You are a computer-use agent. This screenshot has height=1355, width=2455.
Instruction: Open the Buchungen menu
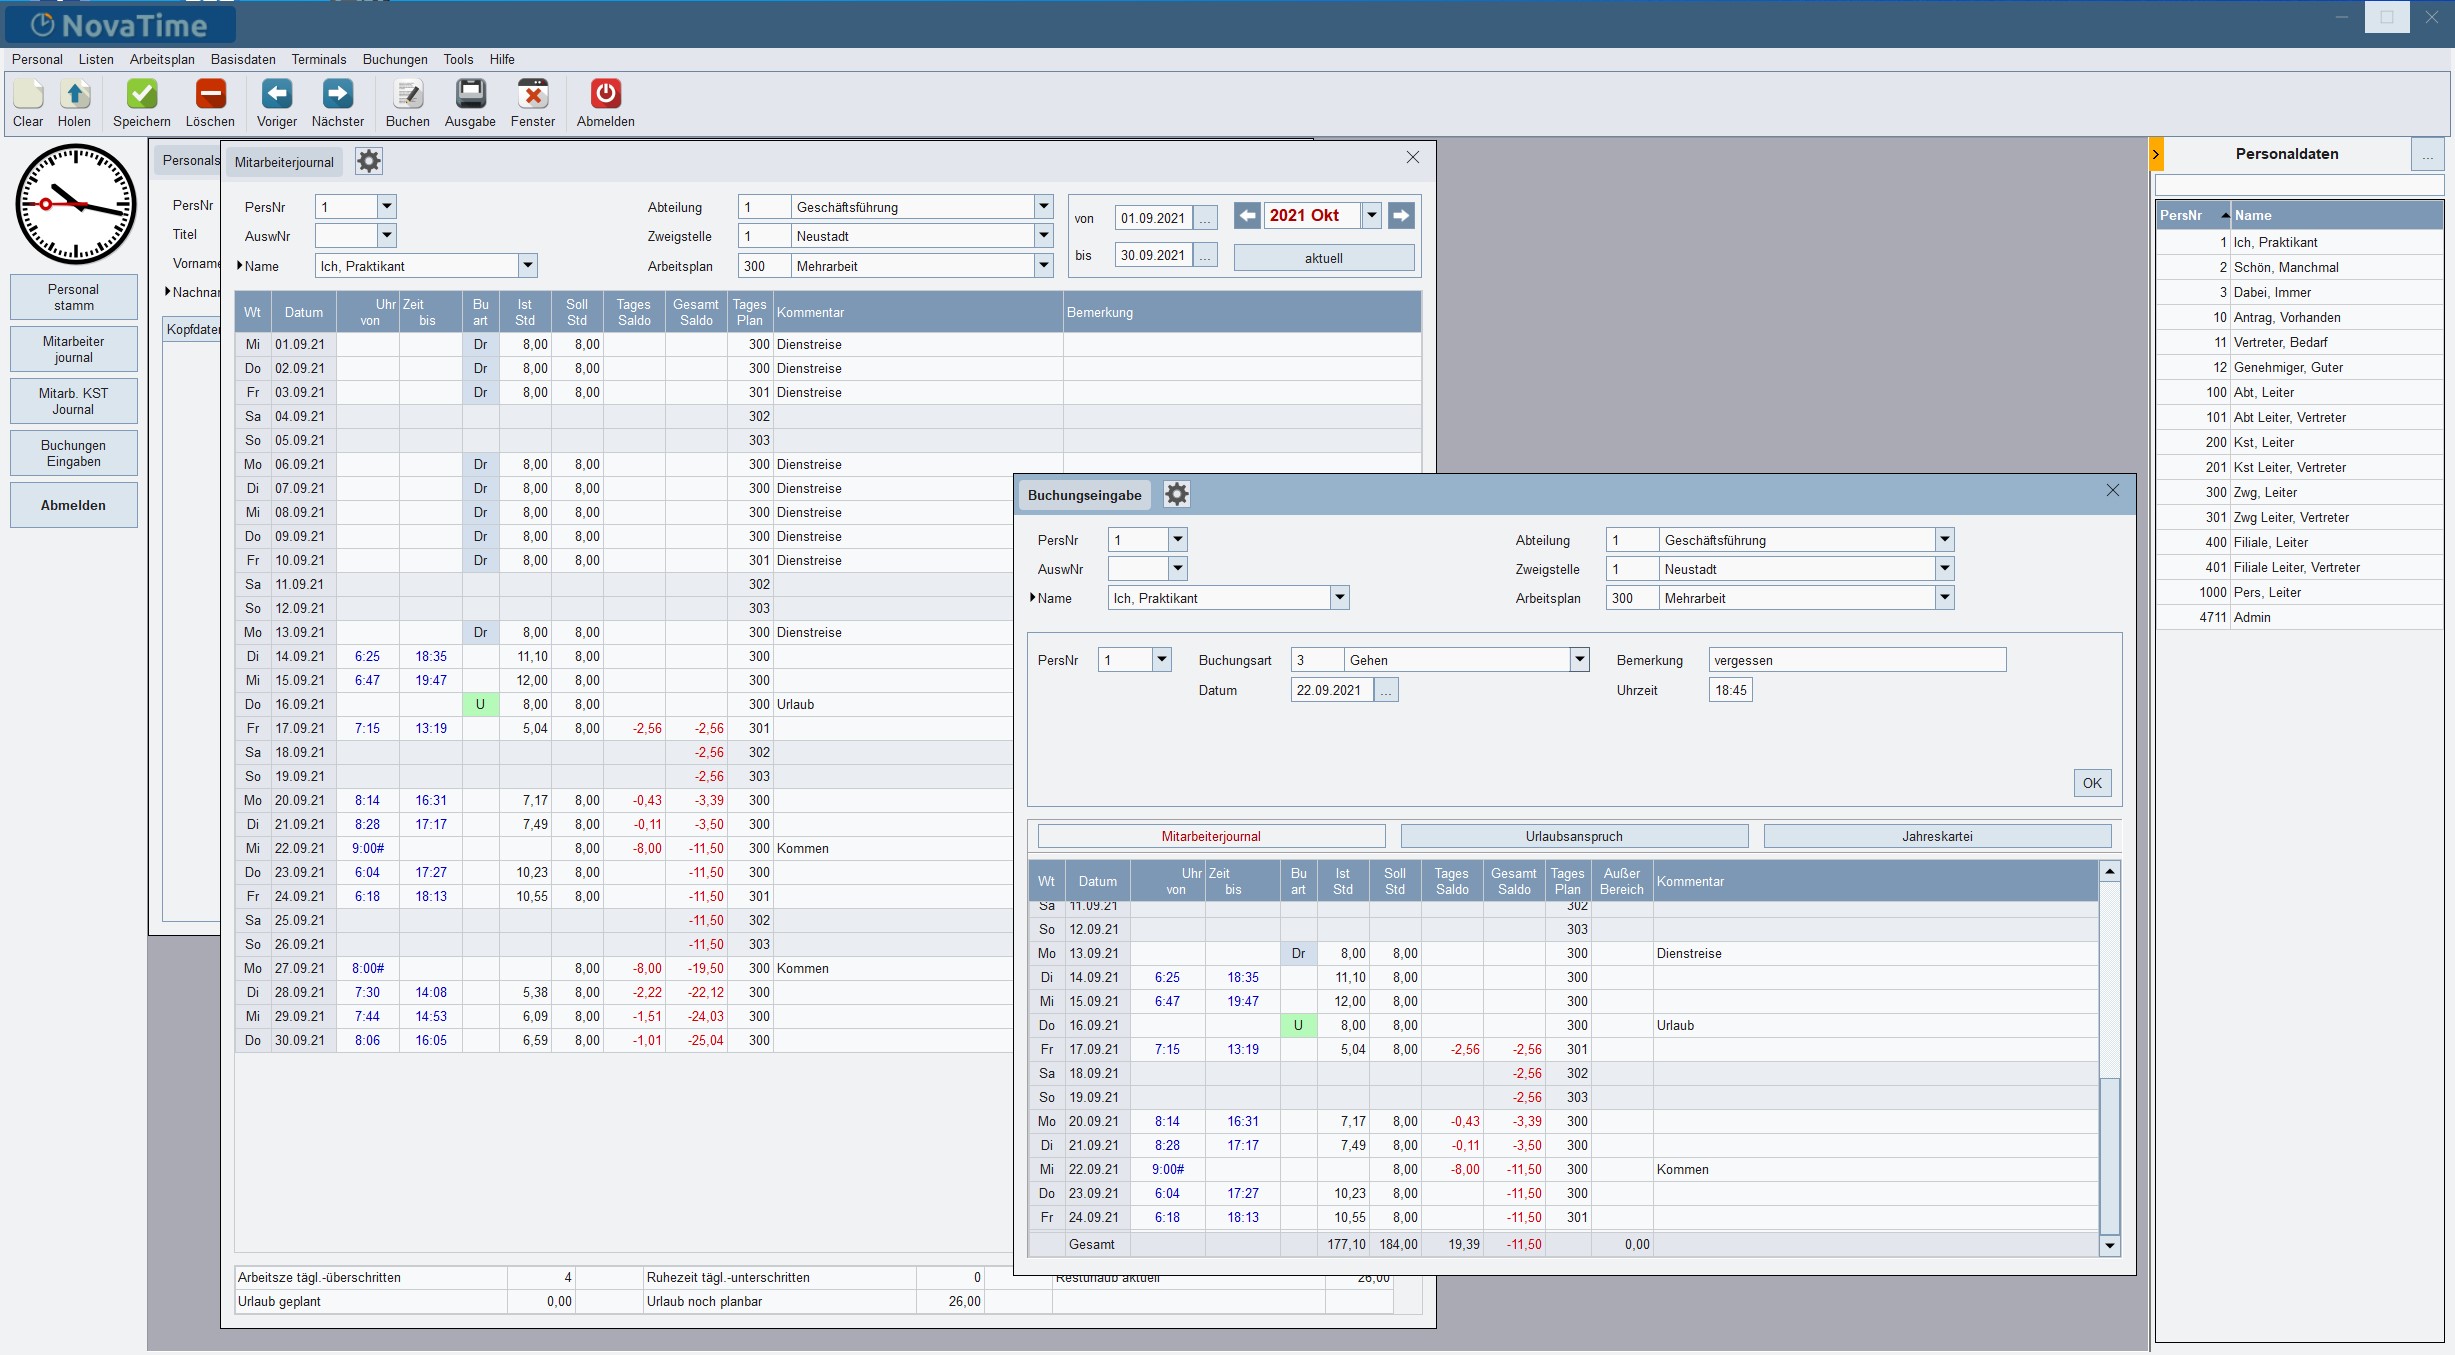pos(394,59)
